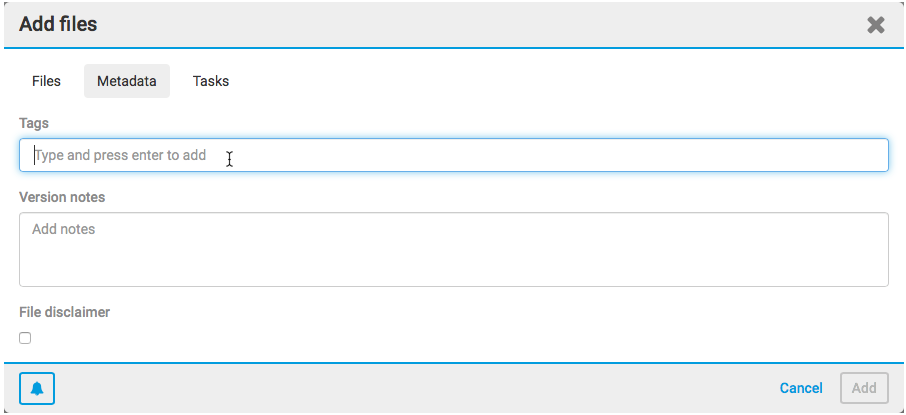Focus the Tags input field
The width and height of the screenshot is (906, 415).
pyautogui.click(x=453, y=155)
